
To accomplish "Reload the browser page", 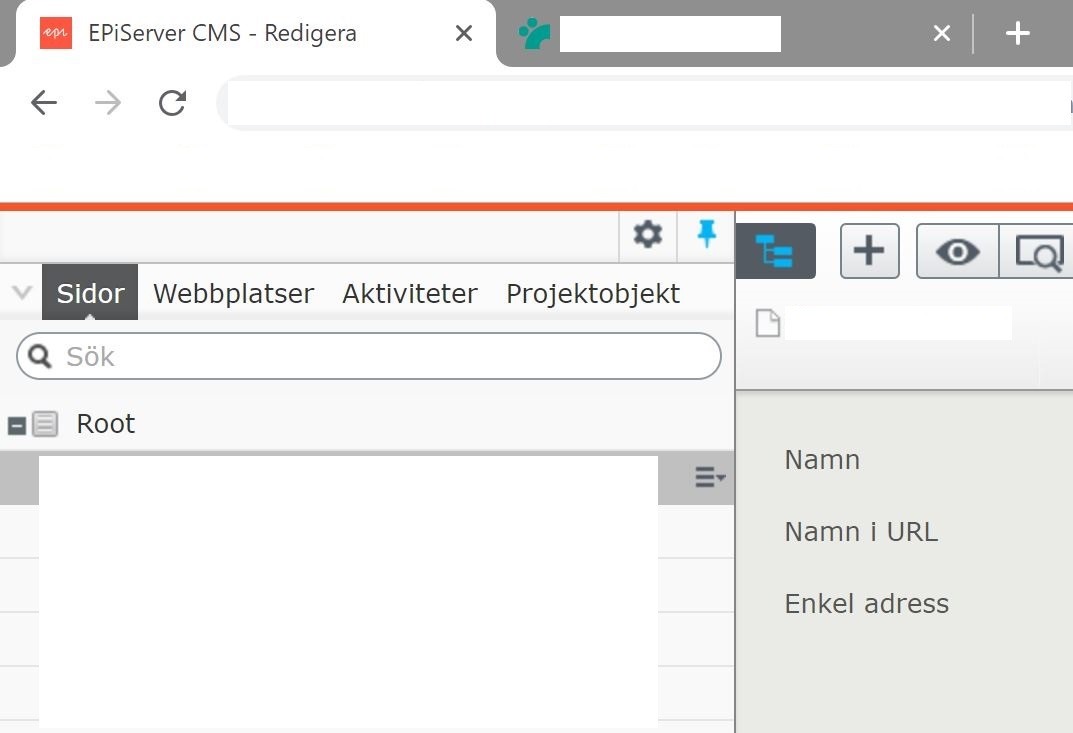I will (x=173, y=102).
